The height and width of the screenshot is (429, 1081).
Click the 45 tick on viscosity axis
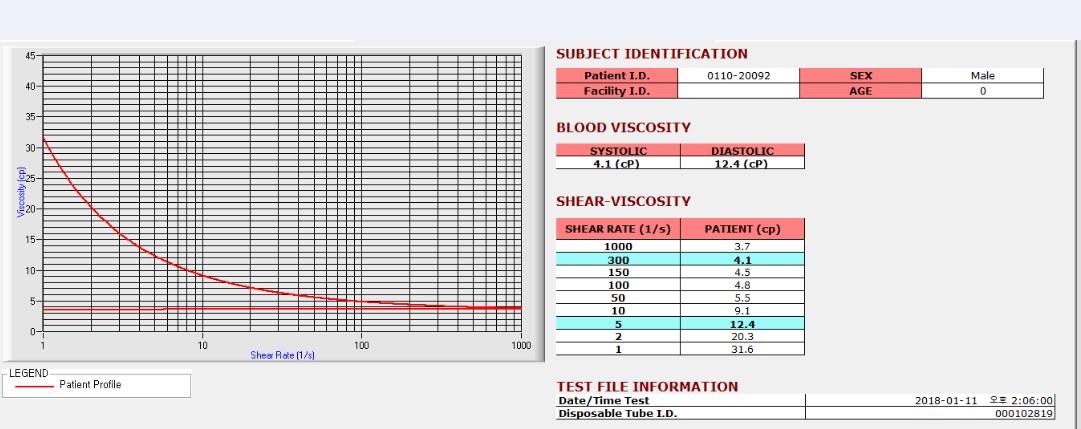[30, 56]
